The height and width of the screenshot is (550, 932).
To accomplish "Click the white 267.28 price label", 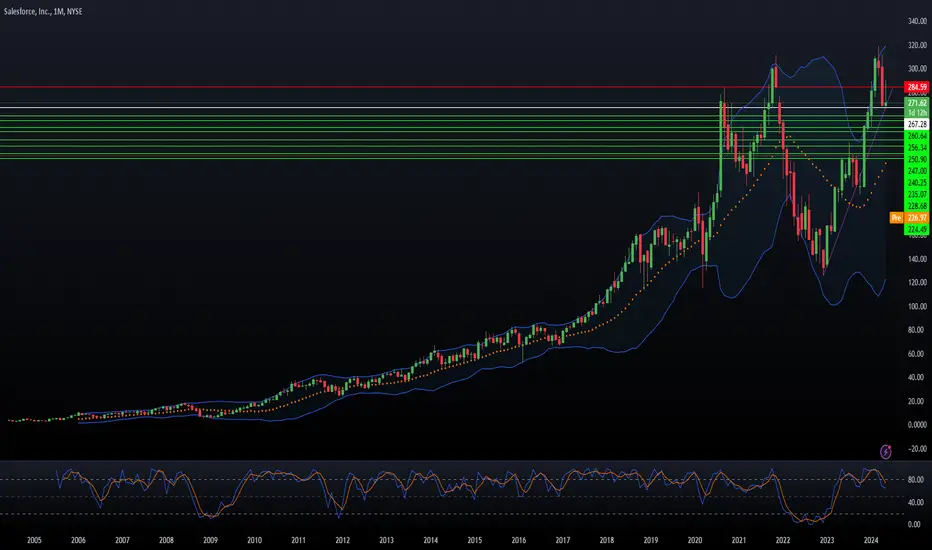I will [x=917, y=124].
